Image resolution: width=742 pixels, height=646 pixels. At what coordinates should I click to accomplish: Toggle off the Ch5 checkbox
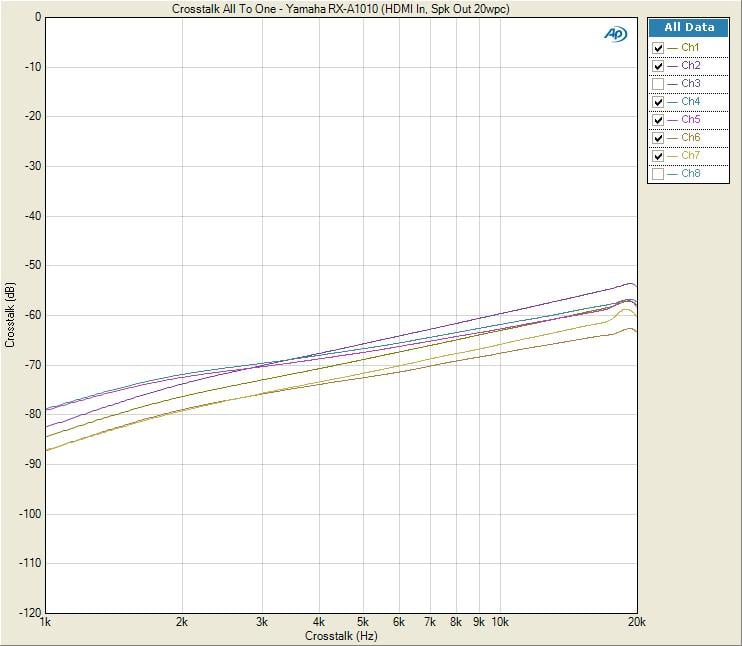(658, 120)
